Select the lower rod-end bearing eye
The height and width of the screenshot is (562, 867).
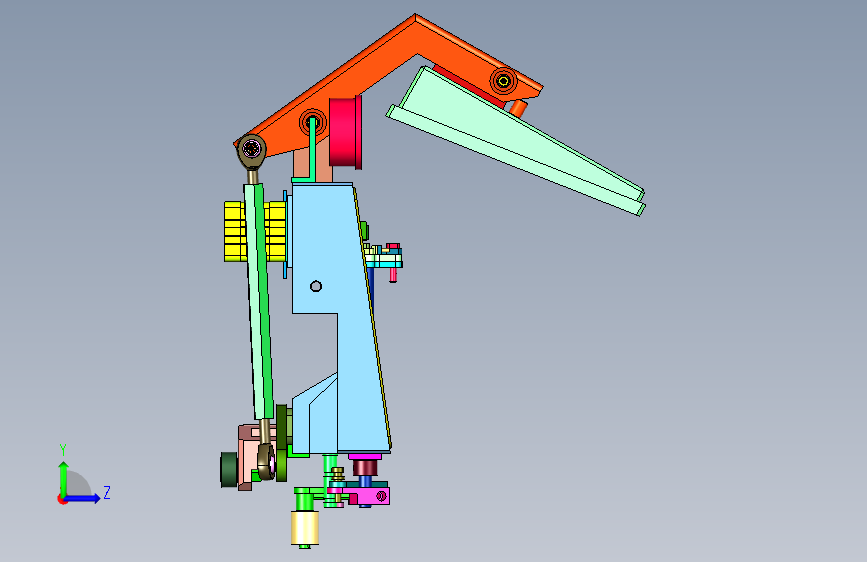pyautogui.click(x=267, y=461)
